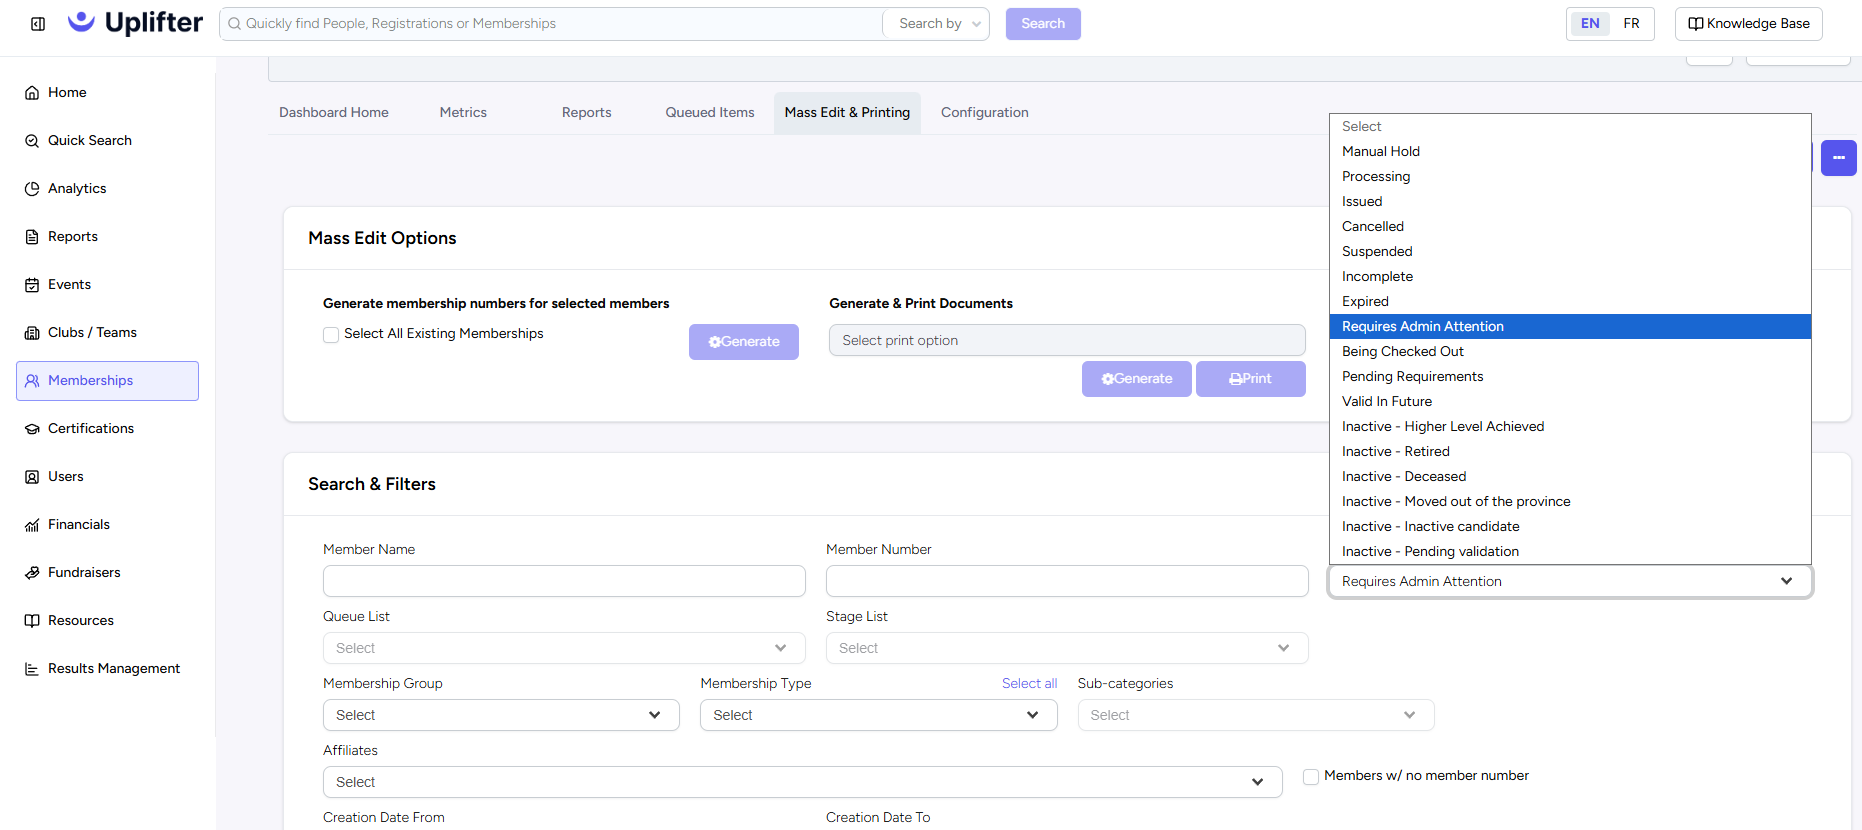Open the Dashboard Home tab
Screen dimensions: 1862x830
pyautogui.click(x=334, y=113)
